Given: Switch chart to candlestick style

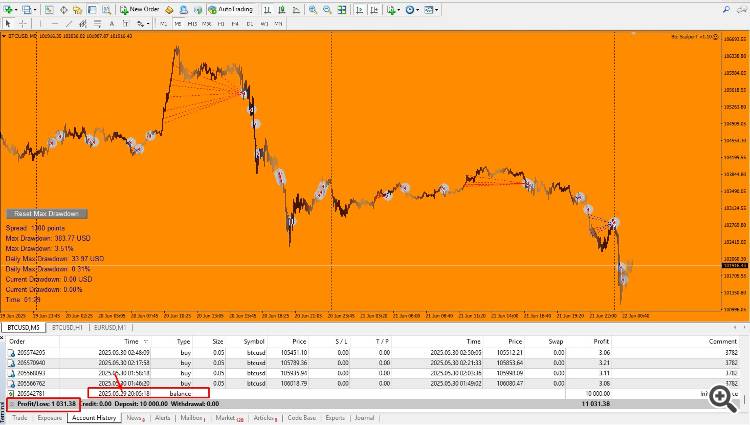Looking at the screenshot, I should click(282, 10).
